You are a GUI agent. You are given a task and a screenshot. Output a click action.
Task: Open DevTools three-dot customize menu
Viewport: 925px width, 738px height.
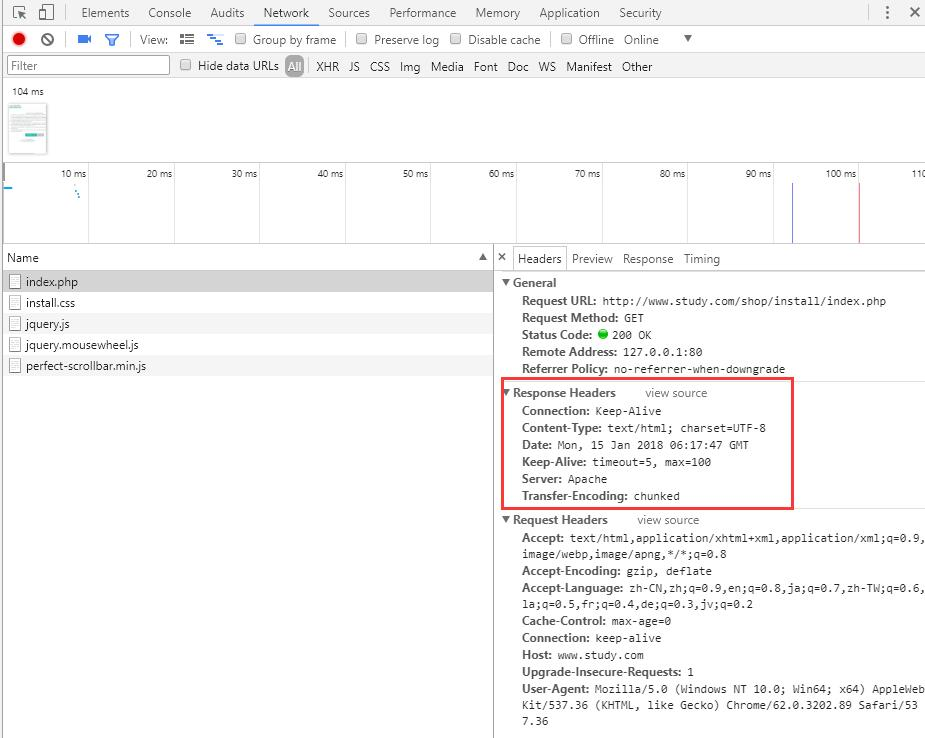(x=887, y=12)
